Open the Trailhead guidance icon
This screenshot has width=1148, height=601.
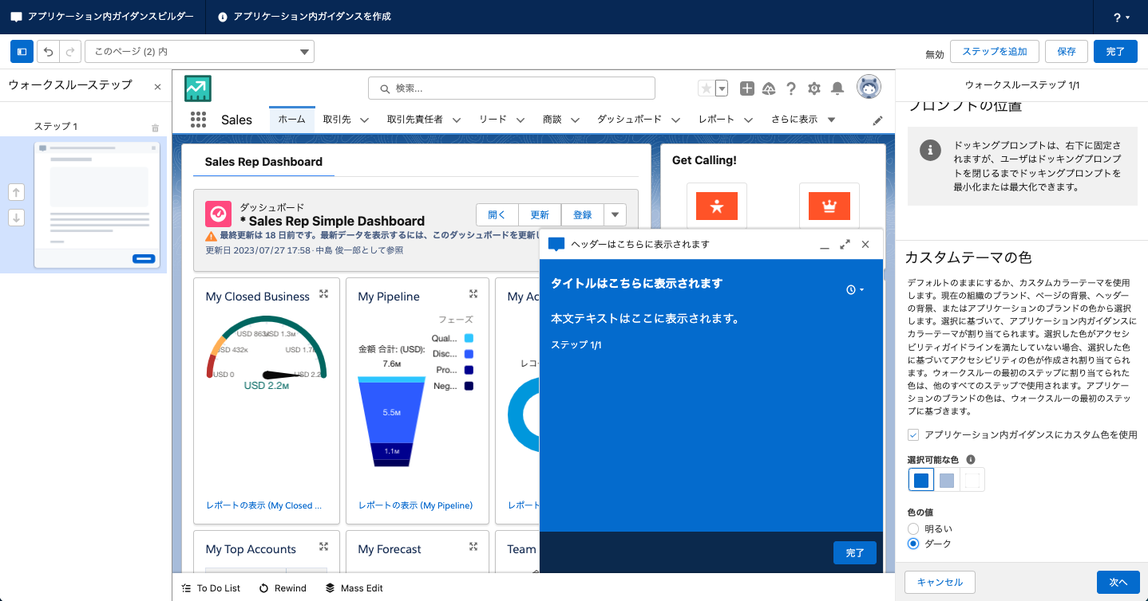[x=769, y=89]
